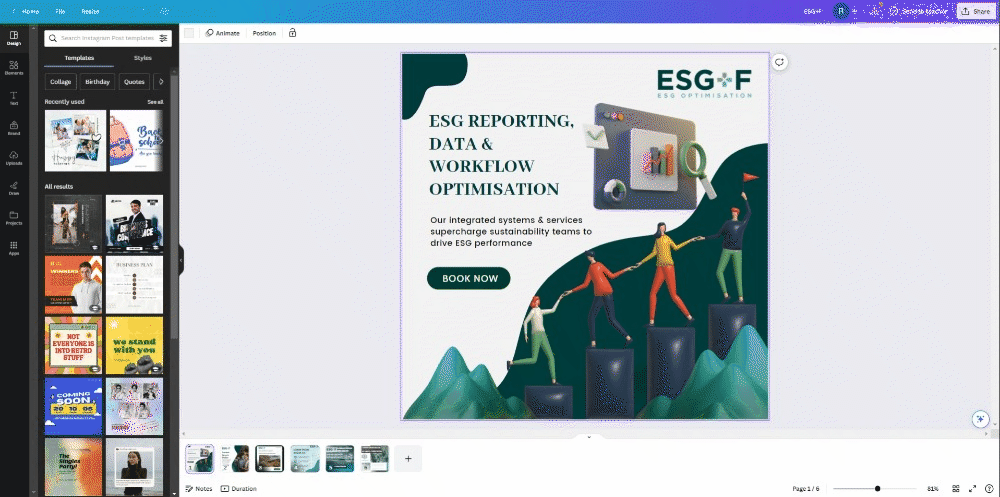The image size is (1000, 497).
Task: Click the Page 1 / 6 indicator
Action: tap(805, 489)
